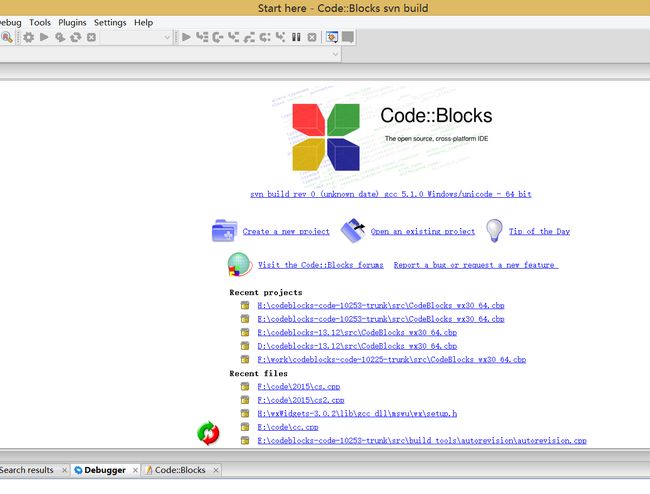Open recent file wxWidgets-3.0.2 setup.h
Image resolution: width=650 pixels, height=494 pixels.
point(357,414)
